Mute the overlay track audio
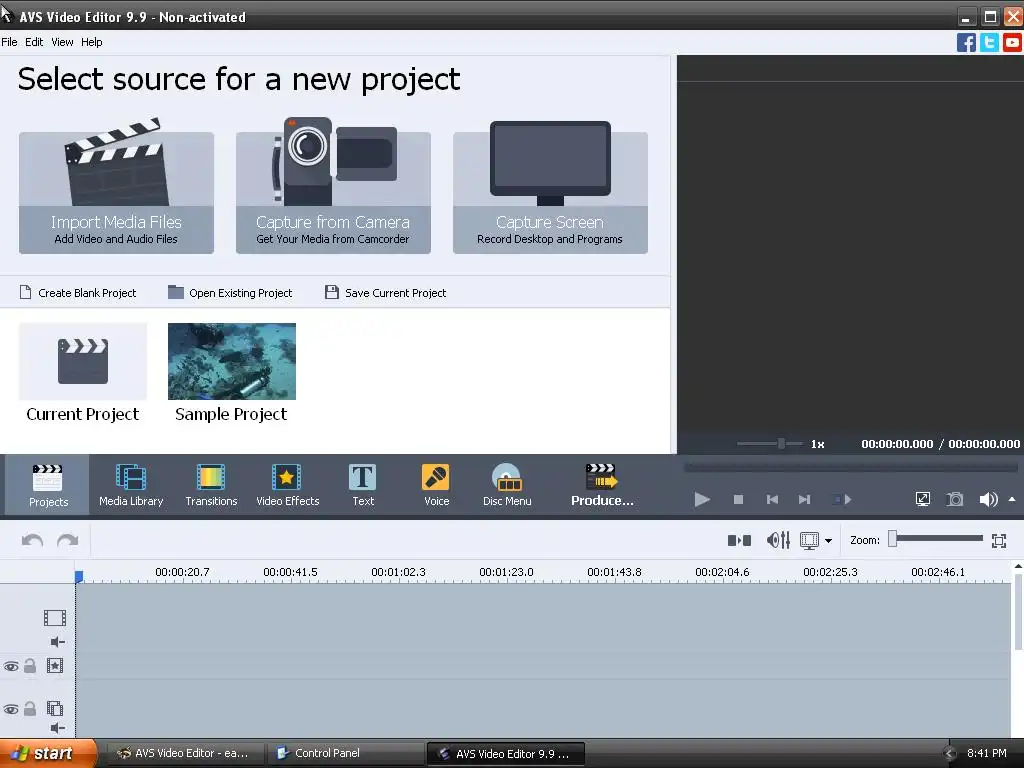Image resolution: width=1024 pixels, height=768 pixels. (57, 728)
